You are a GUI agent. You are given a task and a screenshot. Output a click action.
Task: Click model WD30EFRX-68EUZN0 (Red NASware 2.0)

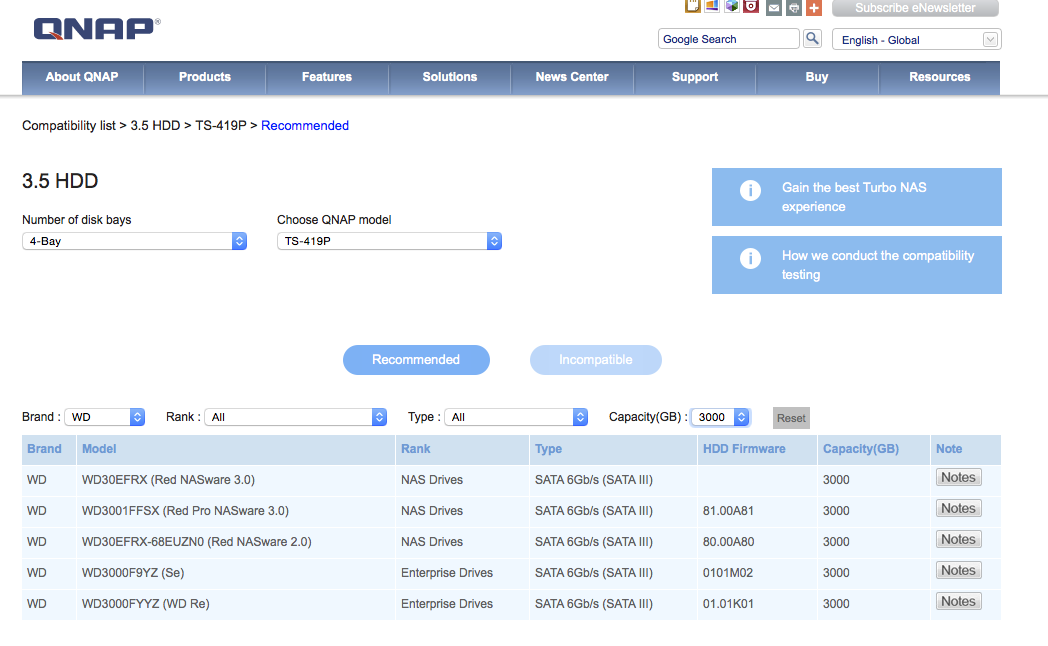(196, 542)
